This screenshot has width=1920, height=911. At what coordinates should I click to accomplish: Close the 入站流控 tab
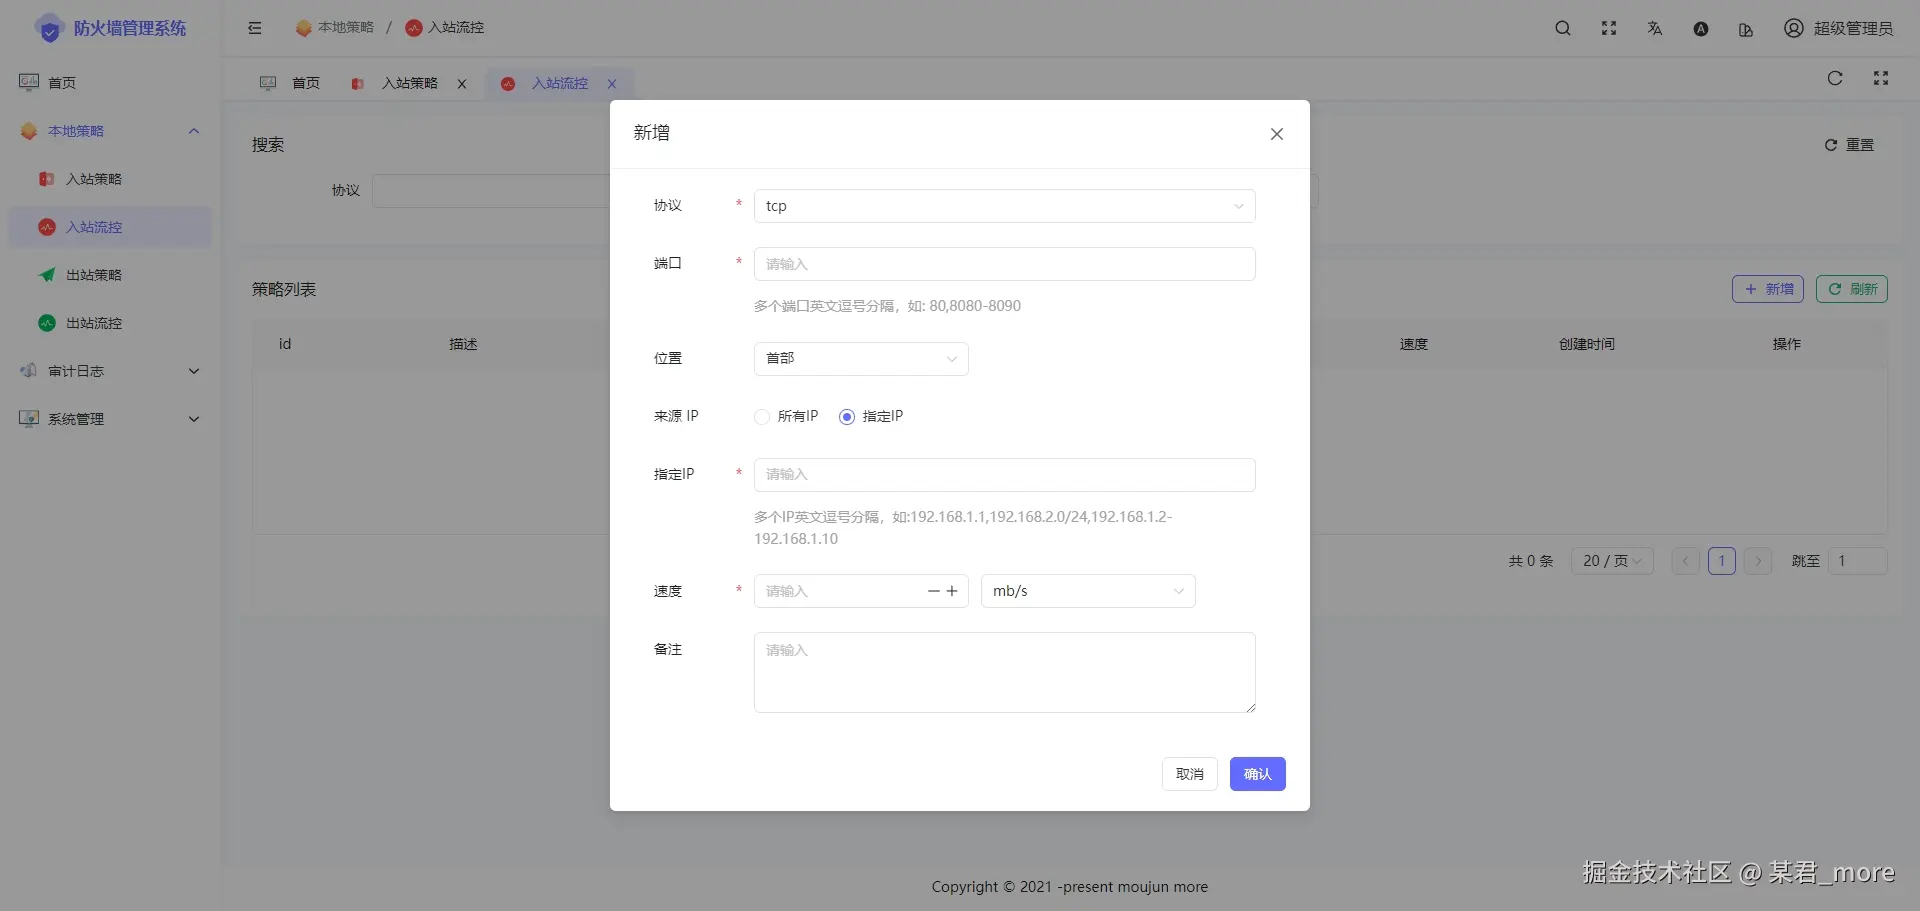[x=612, y=84]
